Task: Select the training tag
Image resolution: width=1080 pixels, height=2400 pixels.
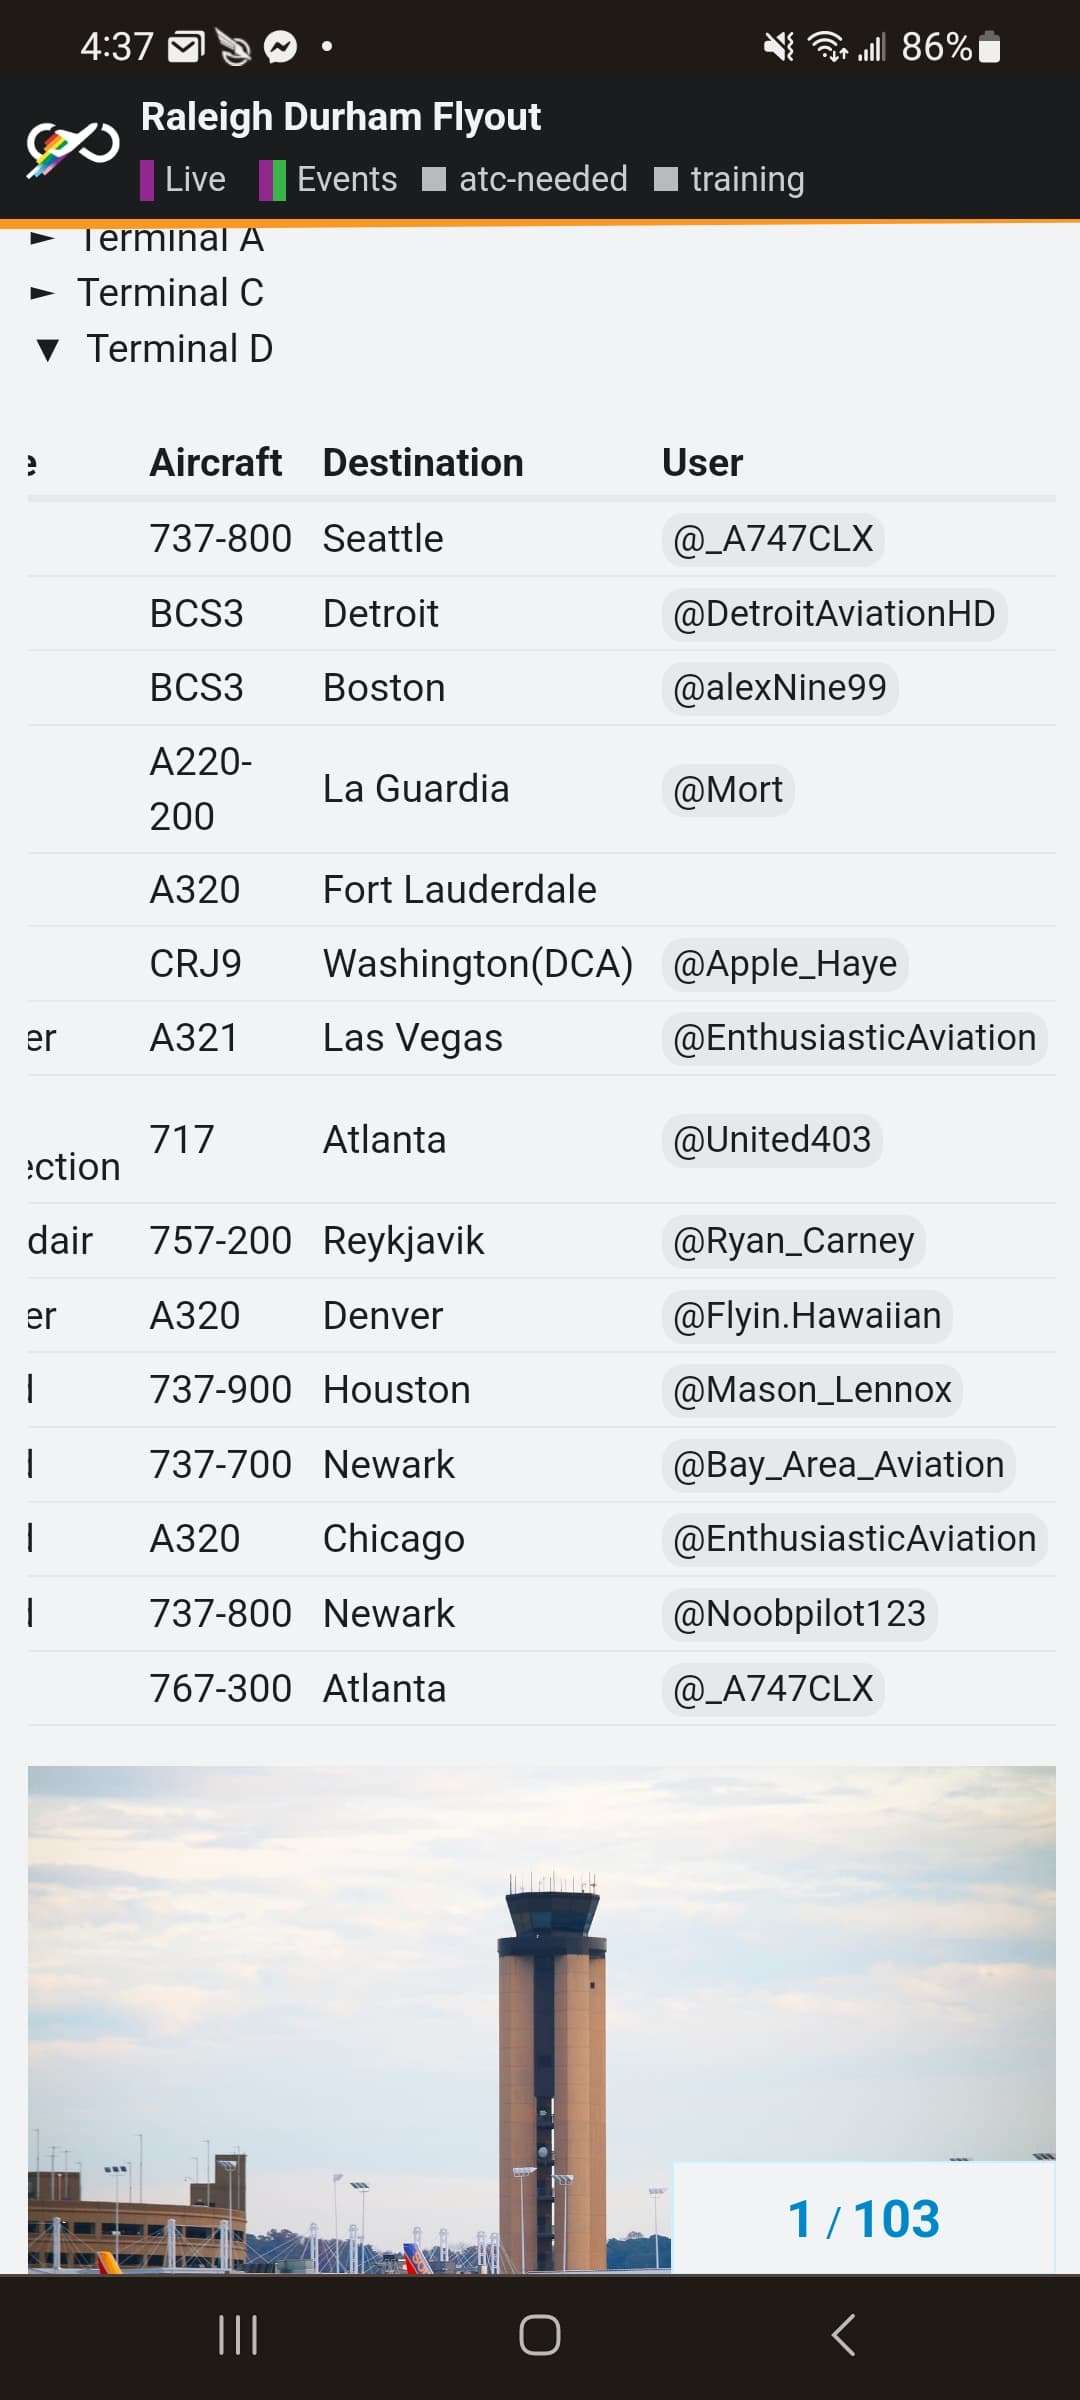Action: point(729,179)
